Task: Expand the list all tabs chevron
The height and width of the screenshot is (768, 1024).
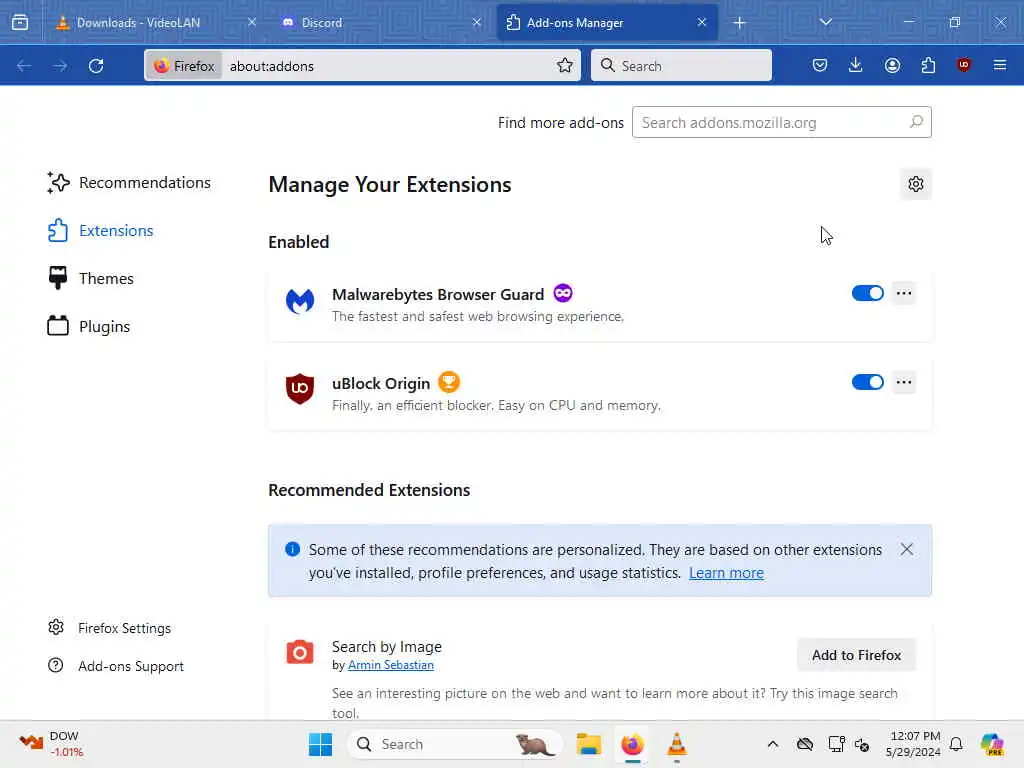Action: coord(825,22)
